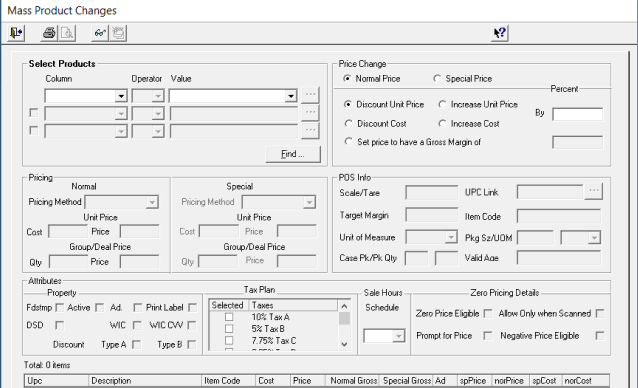Open print preview icon in toolbar
The image size is (638, 388).
tap(67, 33)
